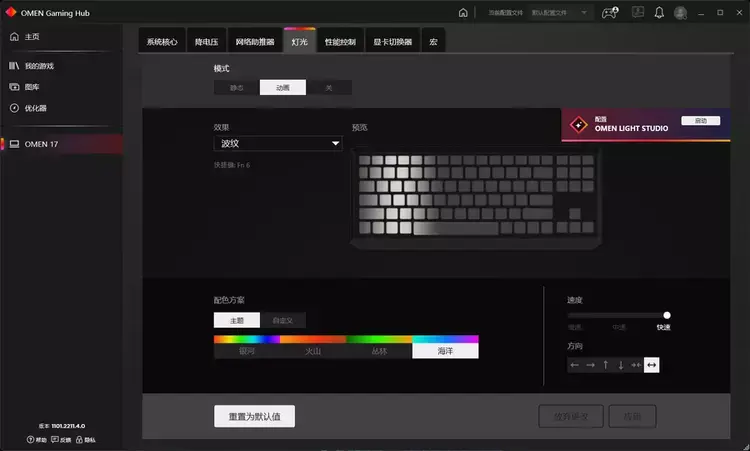Switch to 网络助推器 tab

pos(255,42)
